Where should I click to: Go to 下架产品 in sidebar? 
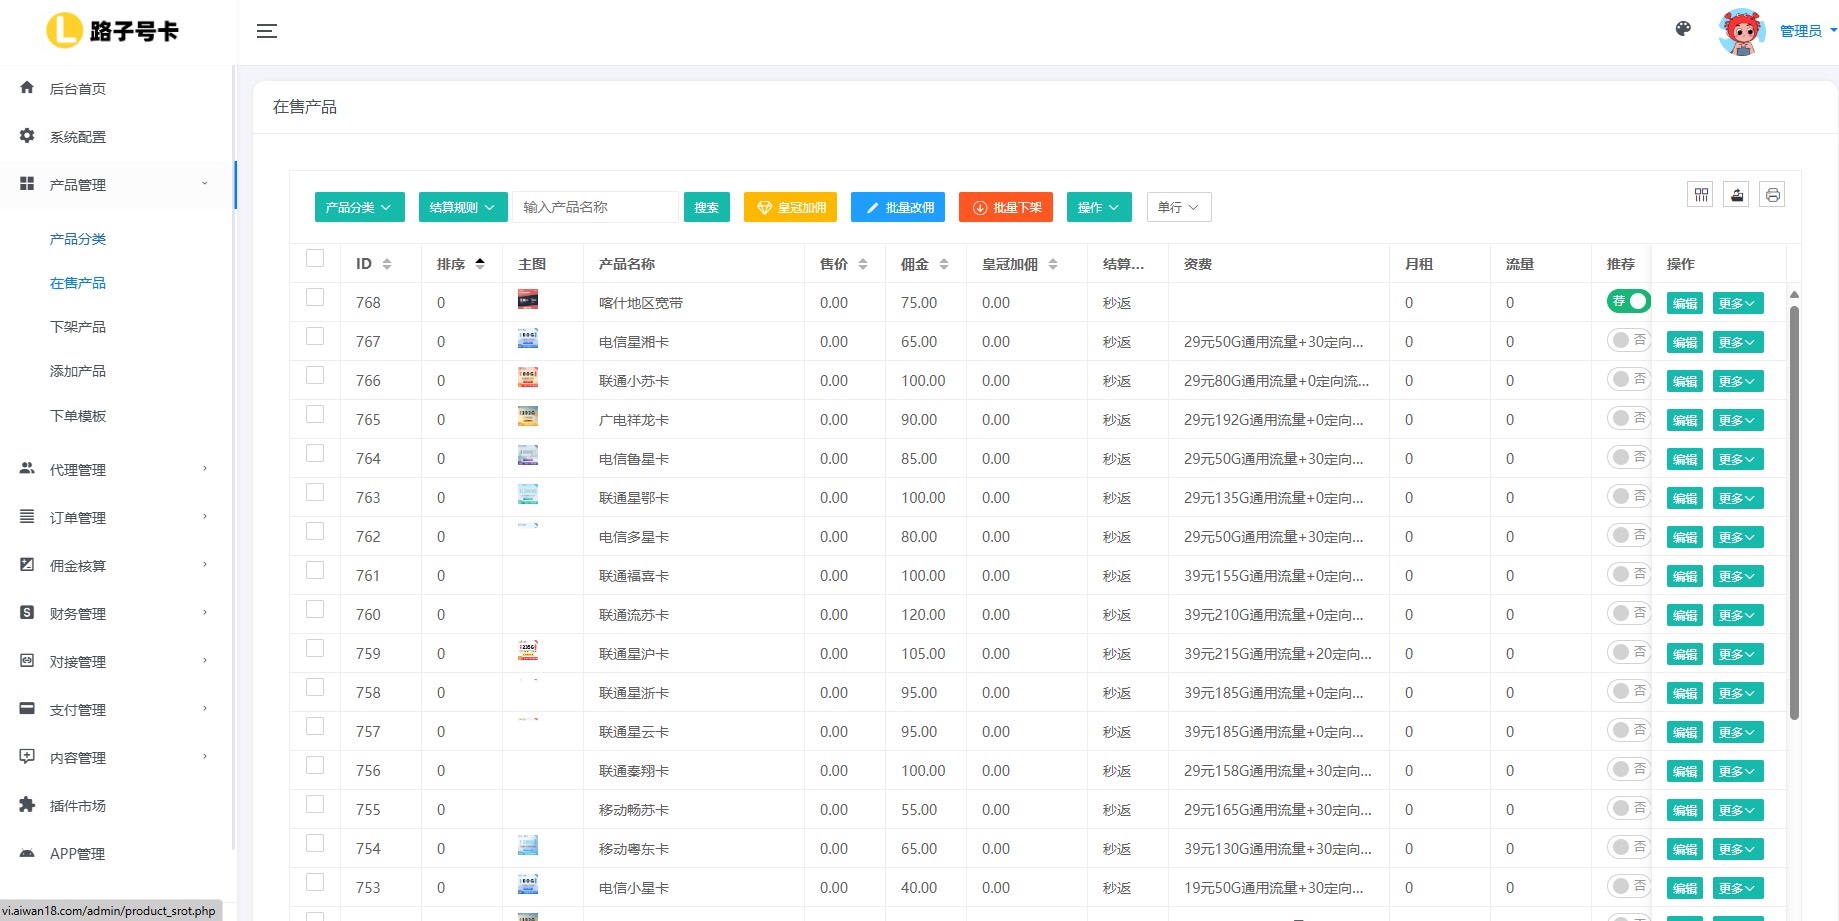[x=78, y=327]
